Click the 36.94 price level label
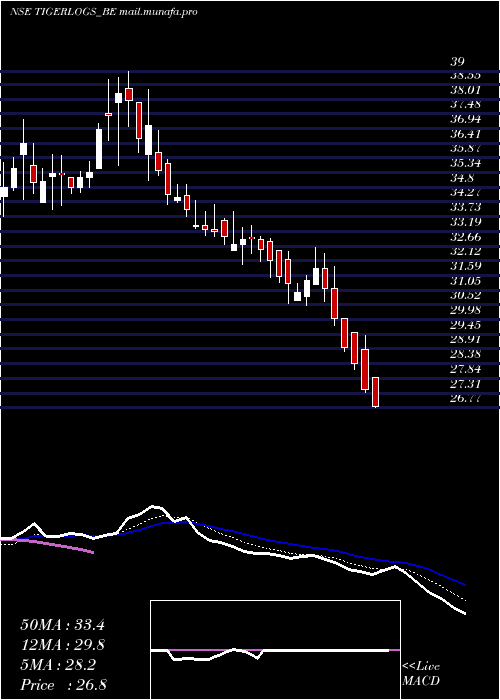The height and width of the screenshot is (700, 500). click(x=465, y=119)
